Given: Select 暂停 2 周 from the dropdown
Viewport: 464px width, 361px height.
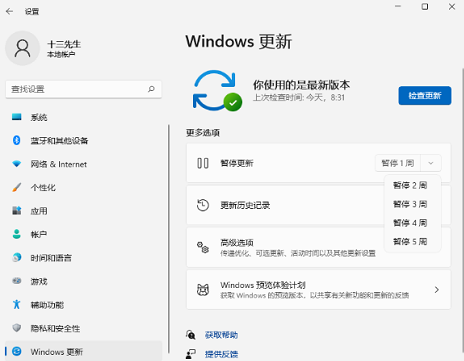Looking at the screenshot, I should pos(410,185).
